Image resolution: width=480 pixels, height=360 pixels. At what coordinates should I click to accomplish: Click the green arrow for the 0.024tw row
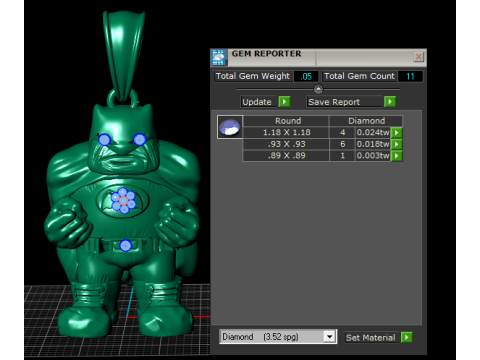pos(397,133)
